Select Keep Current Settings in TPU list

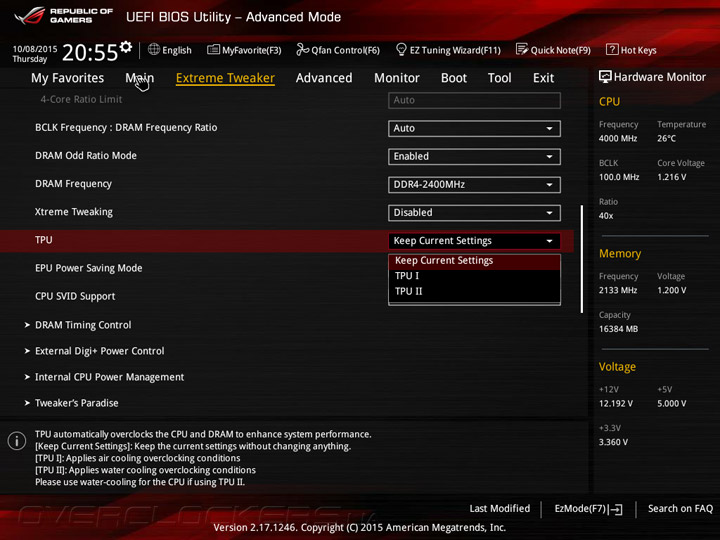(474, 261)
